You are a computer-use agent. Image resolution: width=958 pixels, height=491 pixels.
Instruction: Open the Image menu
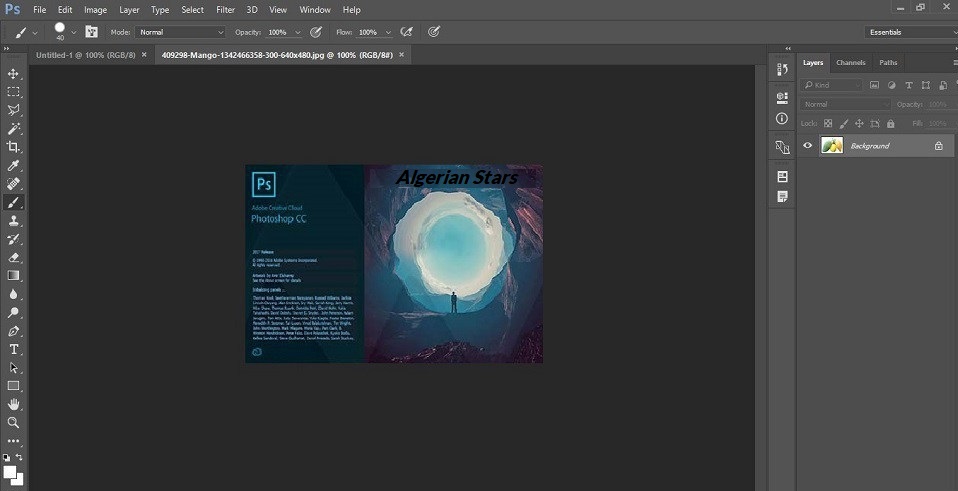click(x=95, y=10)
